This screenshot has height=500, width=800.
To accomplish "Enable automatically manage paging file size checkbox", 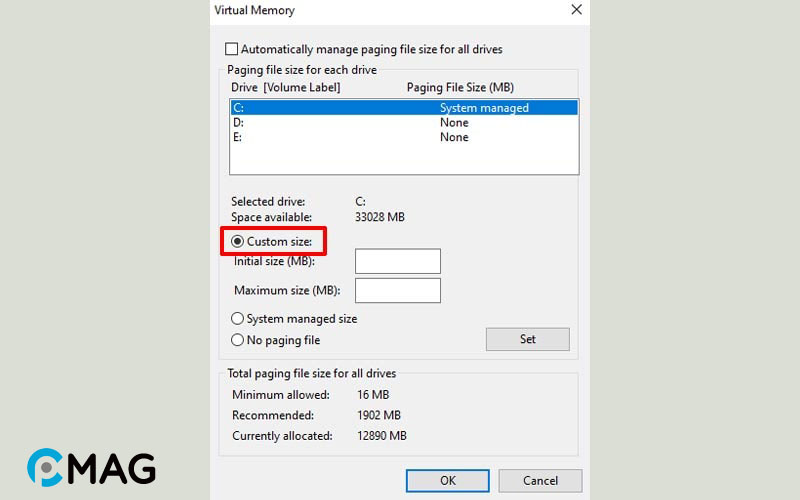I will click(232, 49).
